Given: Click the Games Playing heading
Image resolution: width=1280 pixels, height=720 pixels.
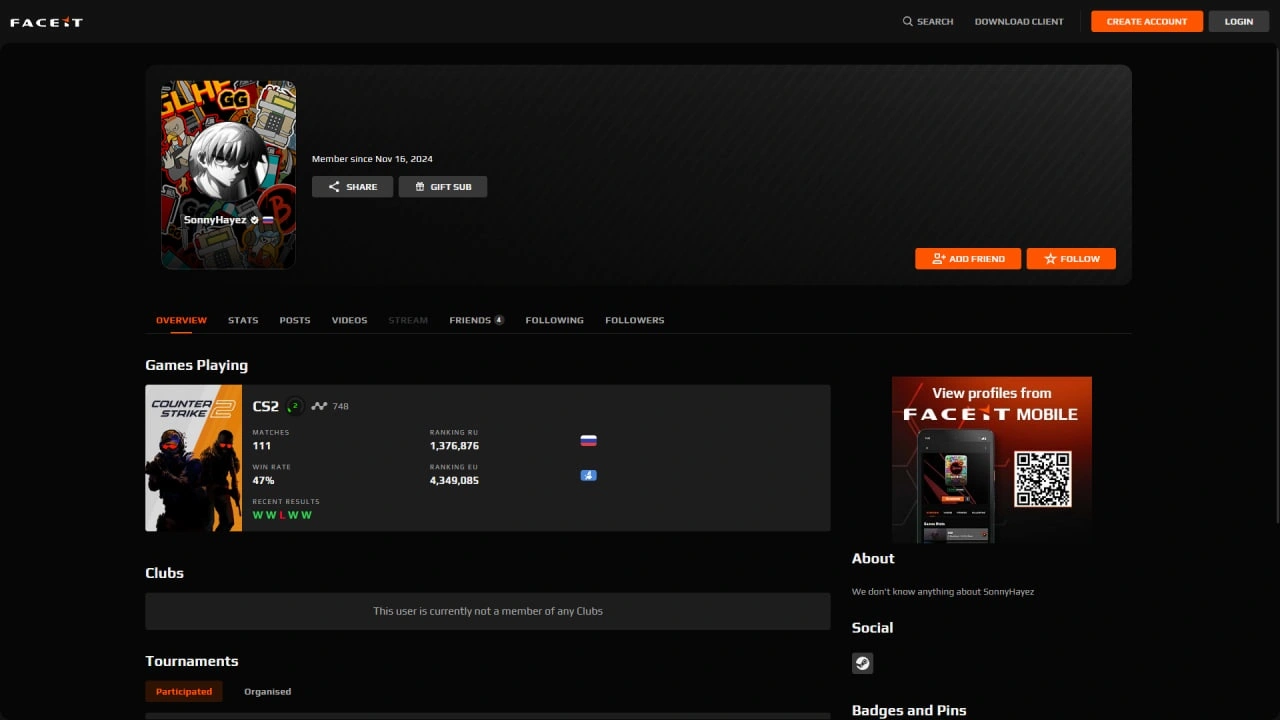Looking at the screenshot, I should click(x=196, y=365).
